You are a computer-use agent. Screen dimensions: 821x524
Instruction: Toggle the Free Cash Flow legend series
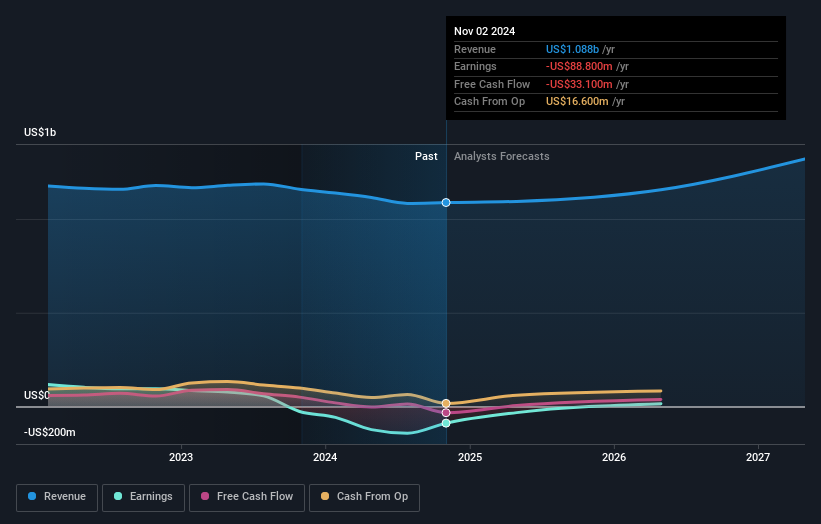point(247,497)
